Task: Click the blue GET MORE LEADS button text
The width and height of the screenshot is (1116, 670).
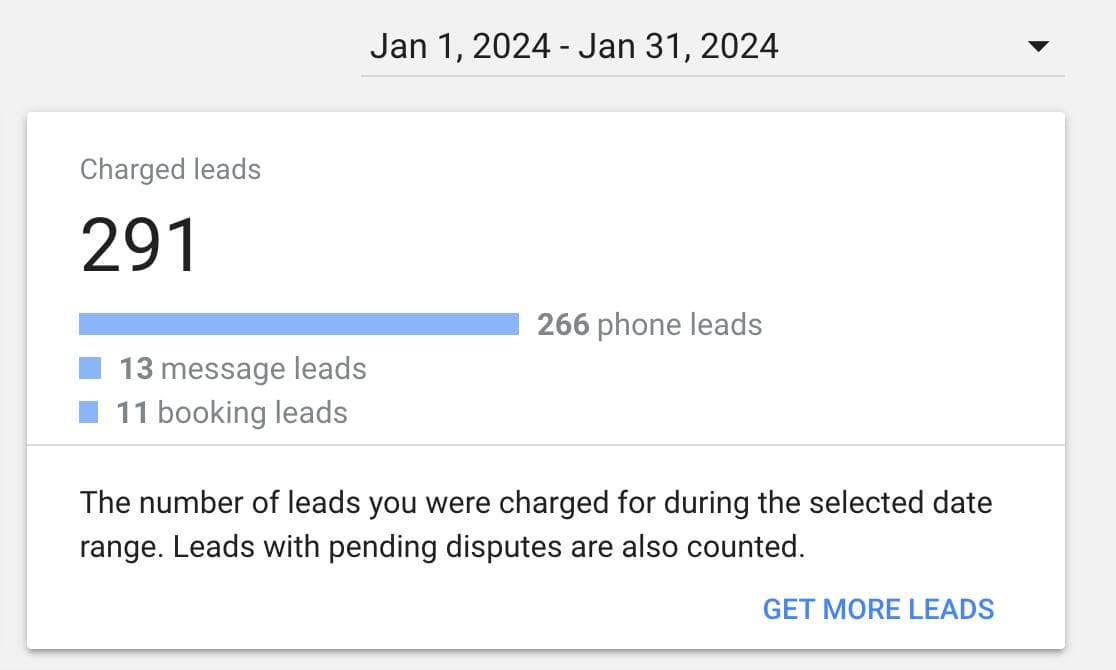Action: point(879,609)
